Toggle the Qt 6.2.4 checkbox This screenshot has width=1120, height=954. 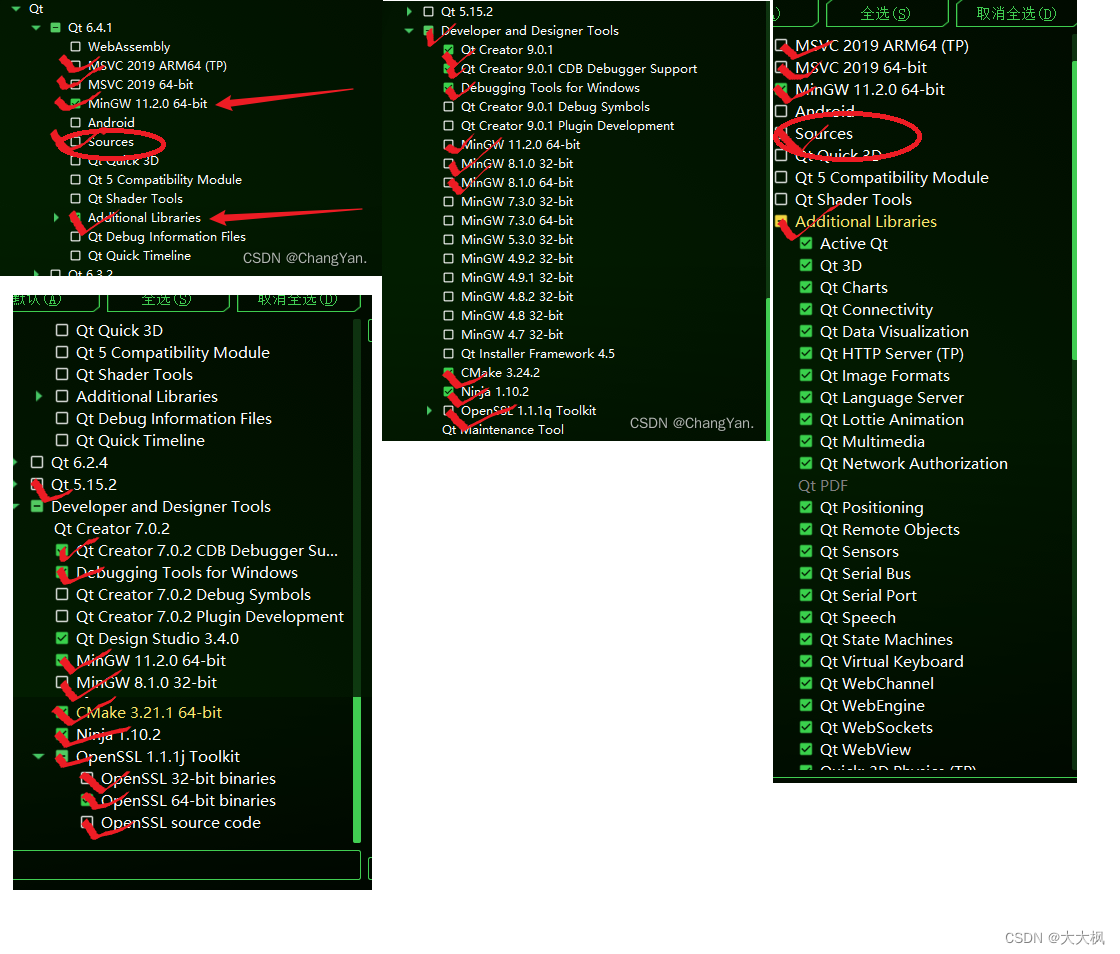(x=37, y=462)
